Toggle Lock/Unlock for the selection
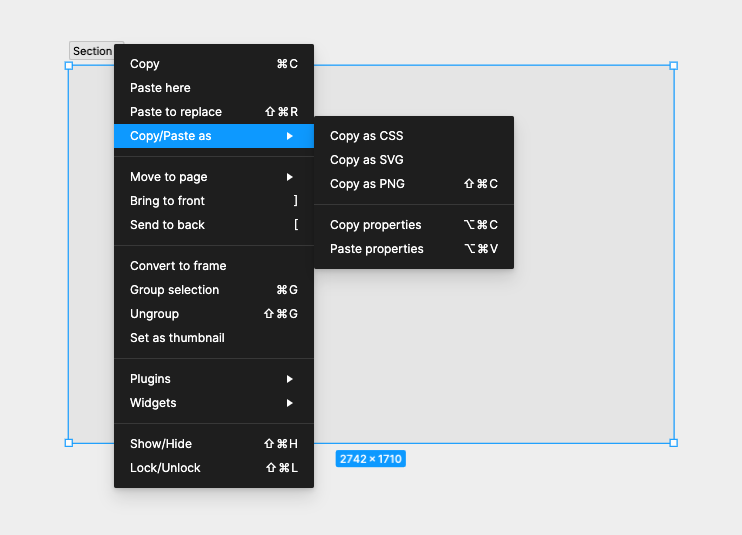This screenshot has width=742, height=535. pos(214,468)
